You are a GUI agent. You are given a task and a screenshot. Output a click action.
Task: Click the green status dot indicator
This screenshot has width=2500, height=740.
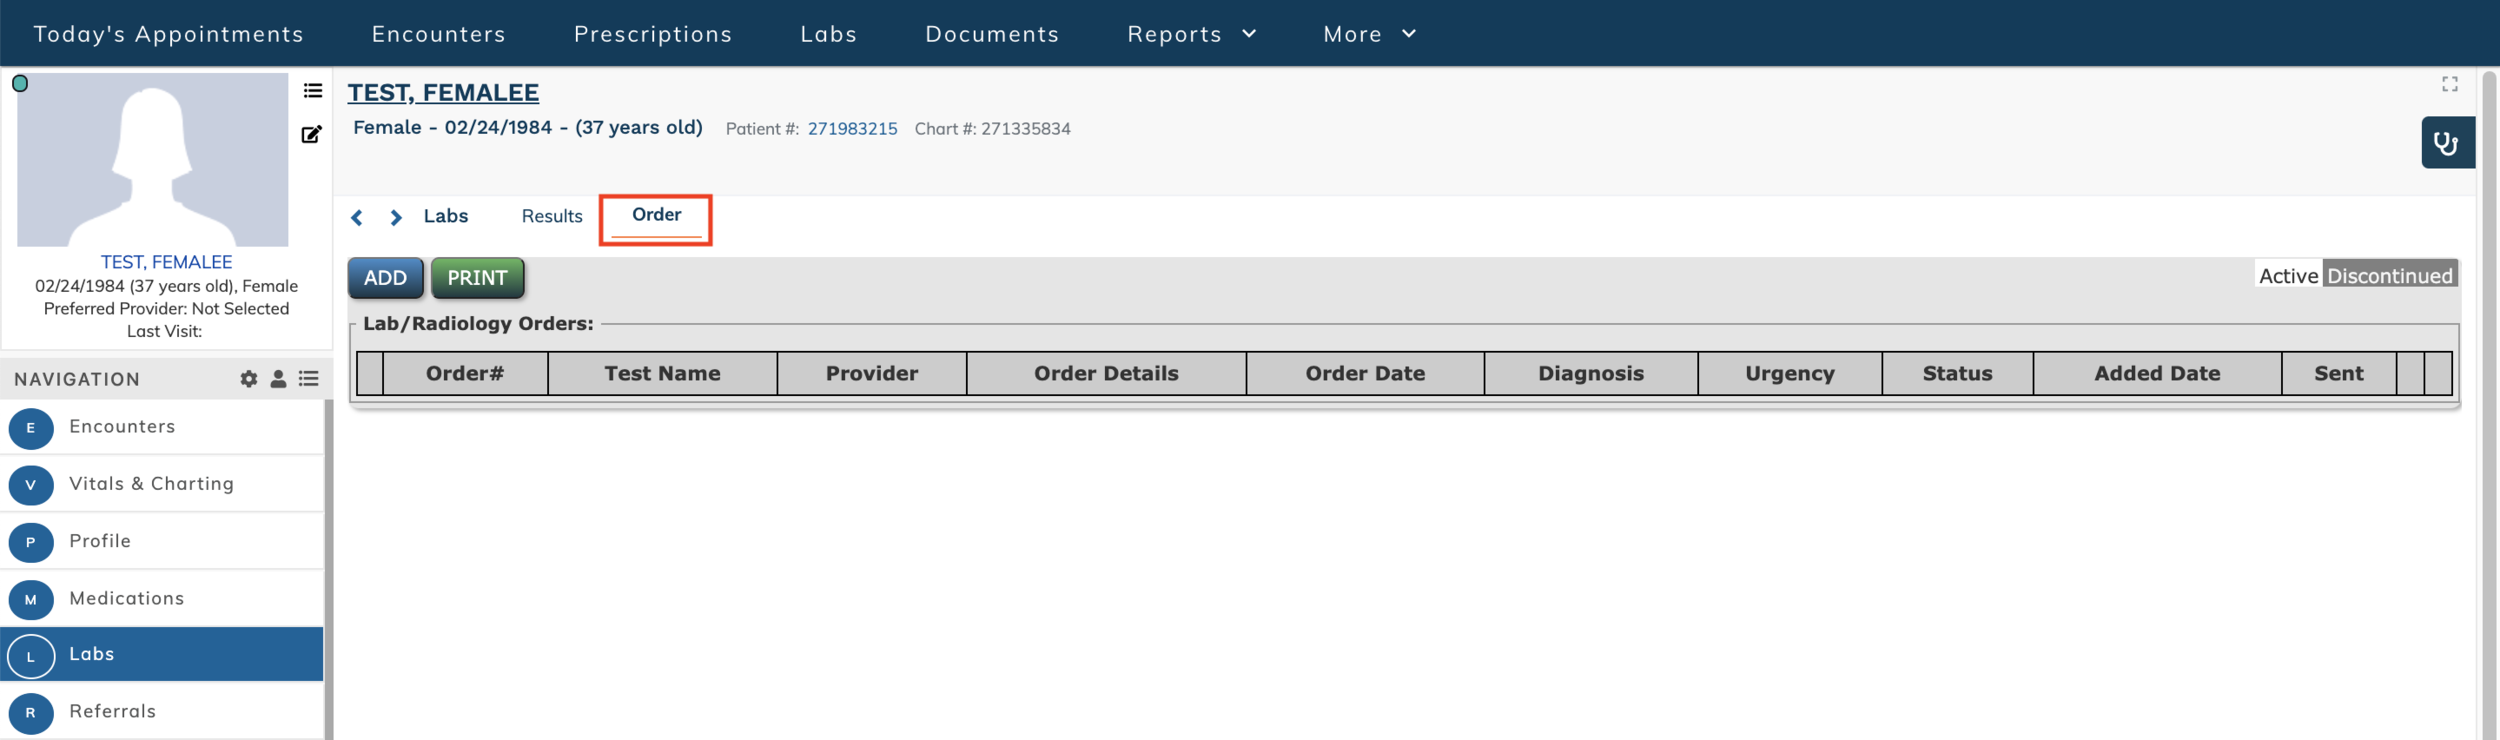20,84
